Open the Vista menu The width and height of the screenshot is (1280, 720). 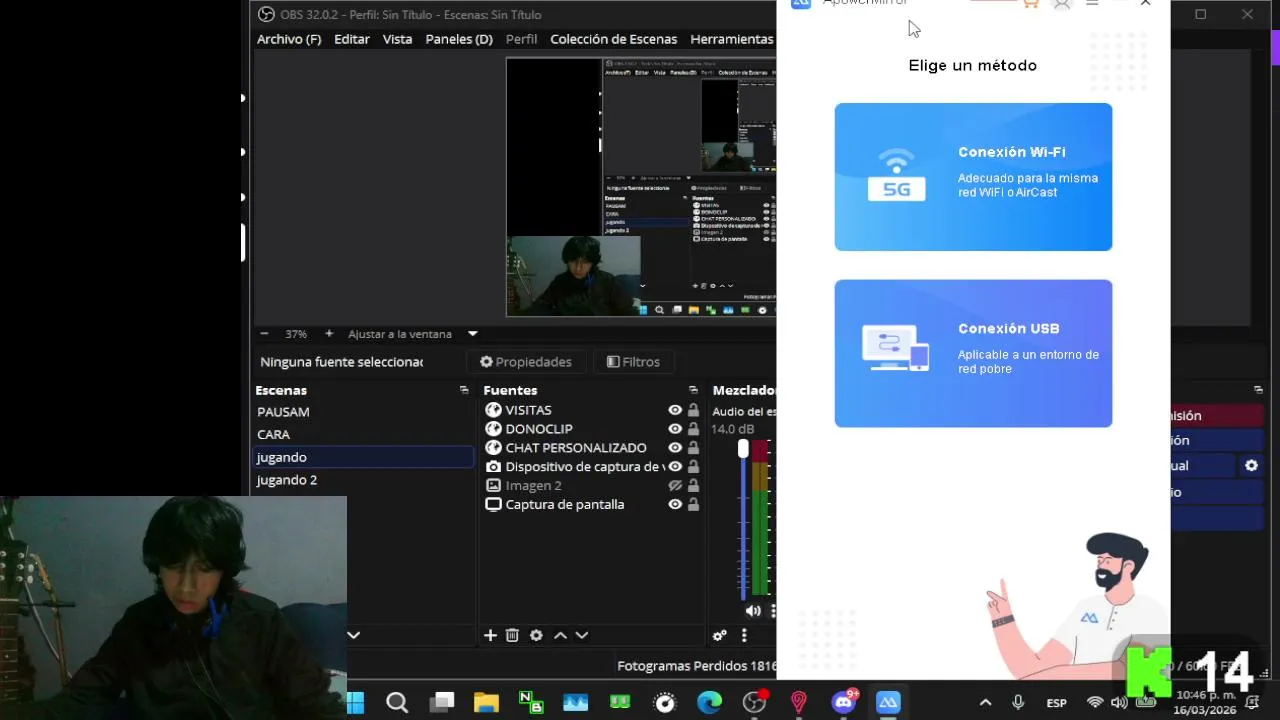point(397,39)
